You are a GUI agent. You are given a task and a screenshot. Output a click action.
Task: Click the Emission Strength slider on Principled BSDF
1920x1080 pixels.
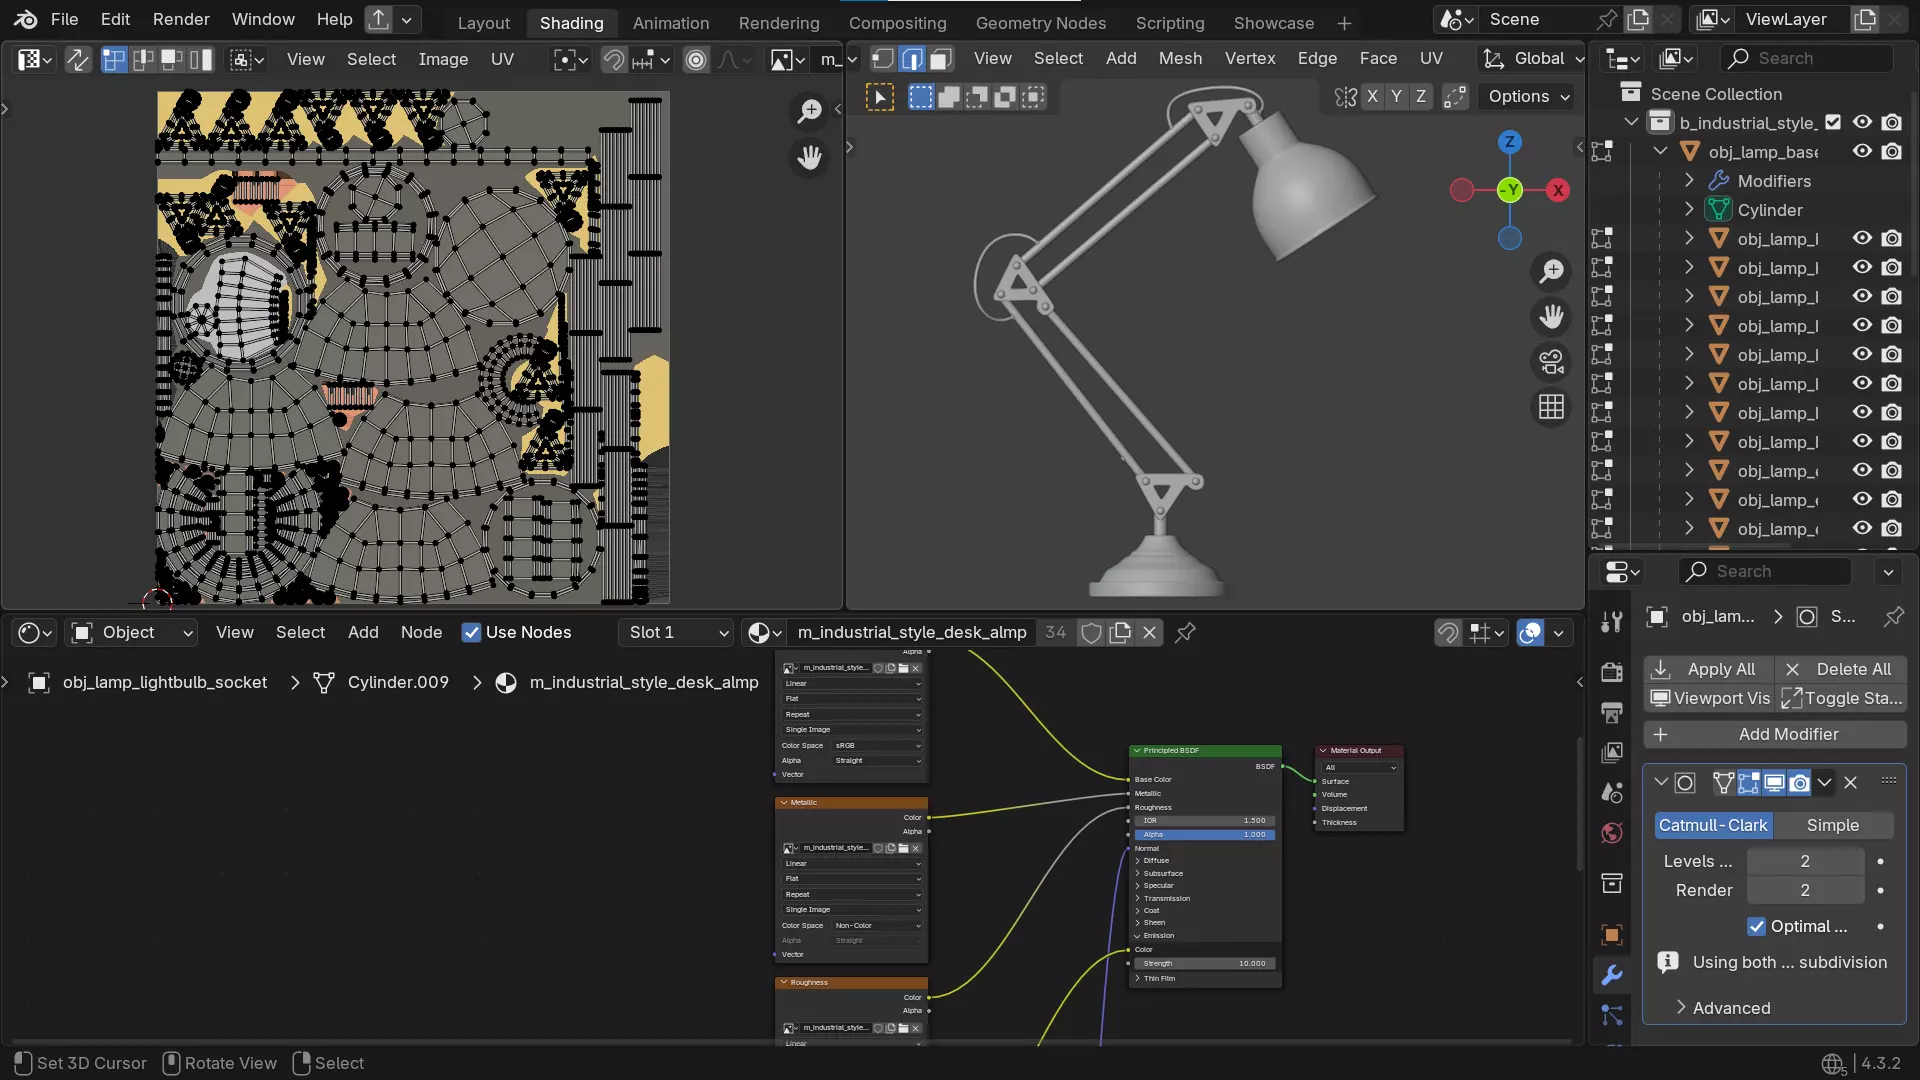[1205, 963]
